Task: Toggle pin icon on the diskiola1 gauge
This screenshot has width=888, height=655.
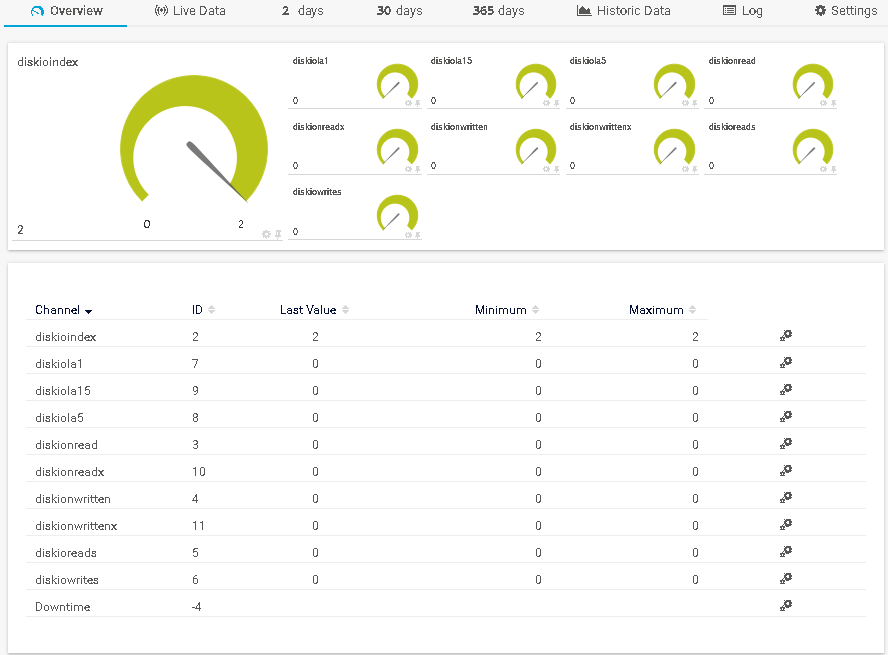Action: click(x=417, y=102)
